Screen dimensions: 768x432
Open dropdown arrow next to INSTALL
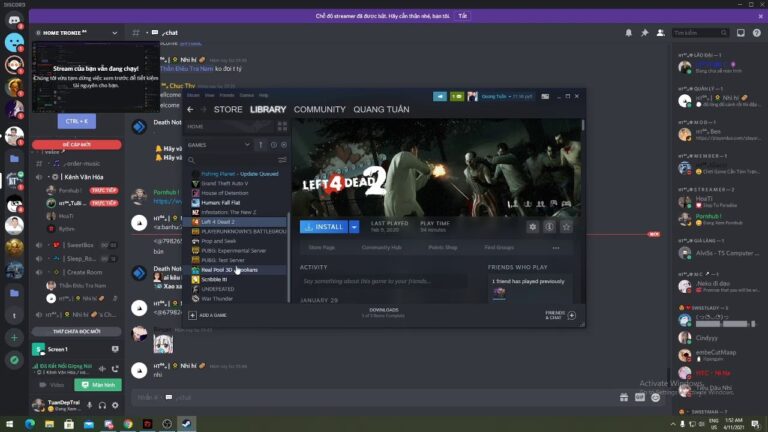coord(354,227)
